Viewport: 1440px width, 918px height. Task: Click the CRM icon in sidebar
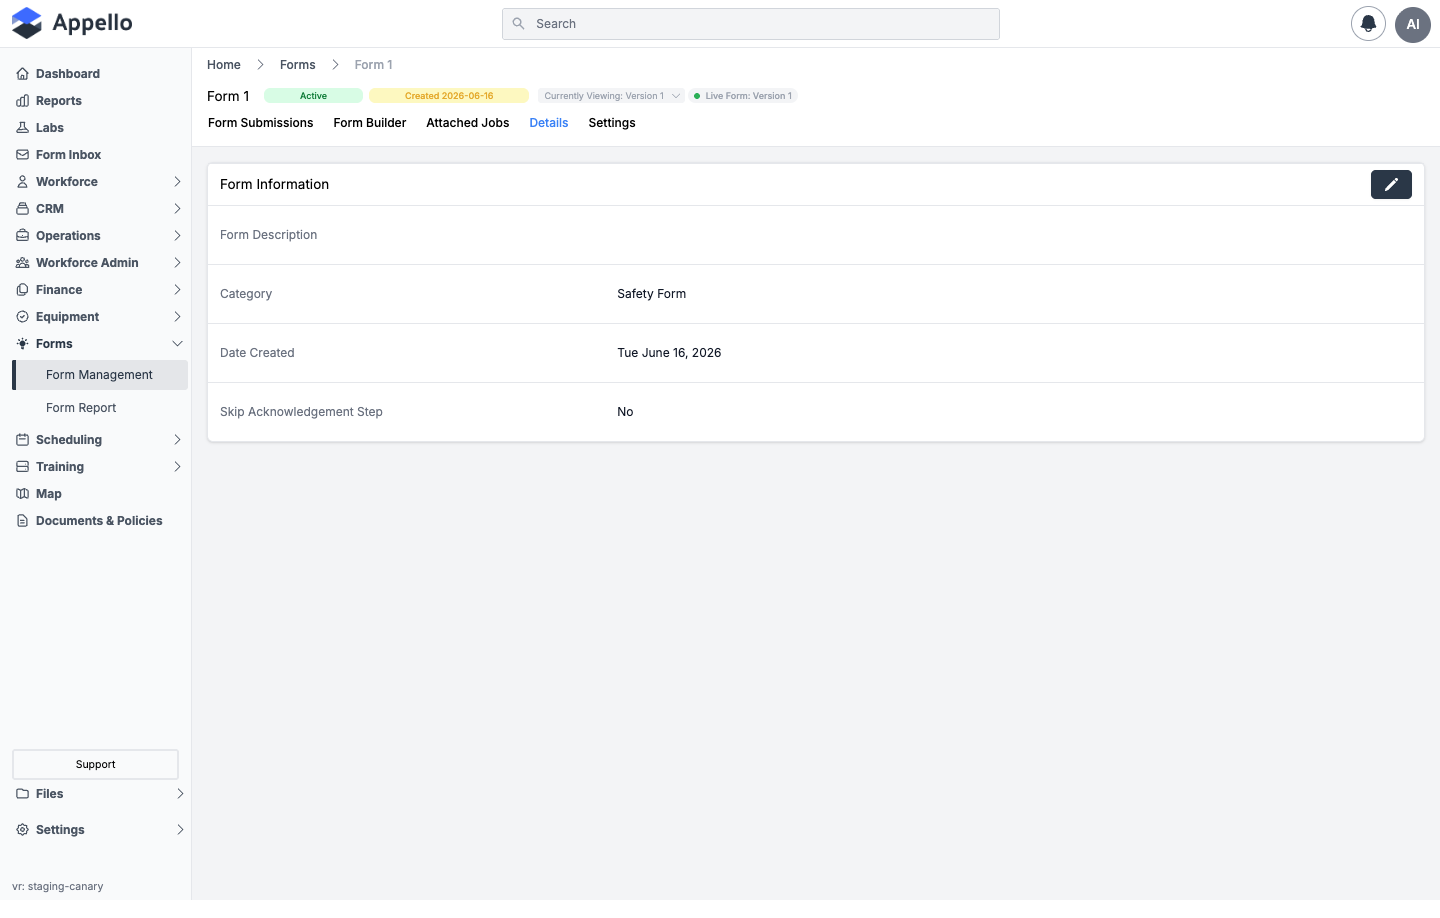(22, 209)
